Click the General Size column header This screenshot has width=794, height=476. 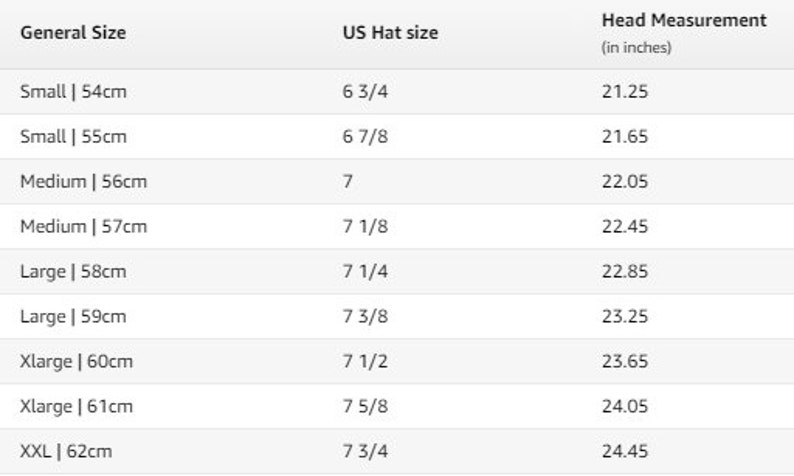pos(73,32)
